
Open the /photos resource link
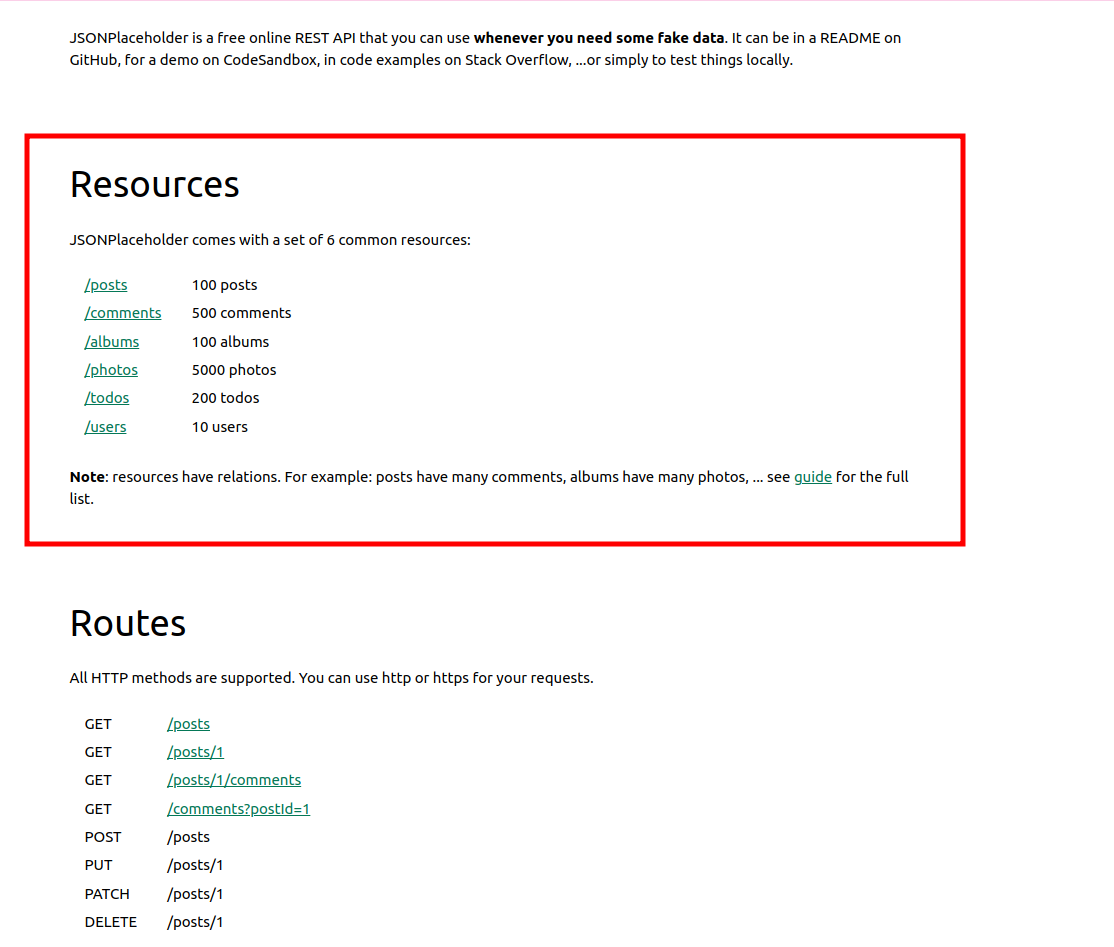[111, 370]
